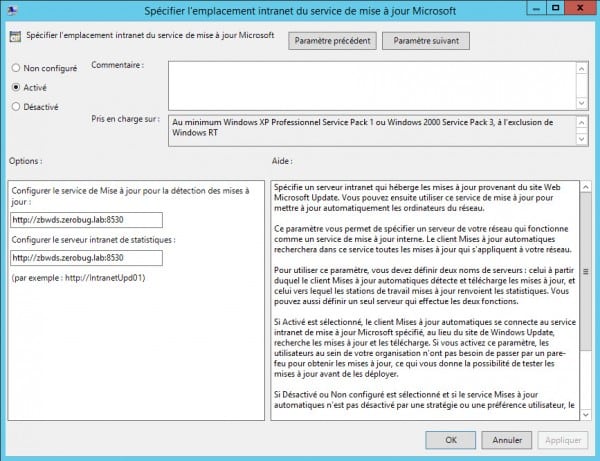Click the Annuler button

507,440
